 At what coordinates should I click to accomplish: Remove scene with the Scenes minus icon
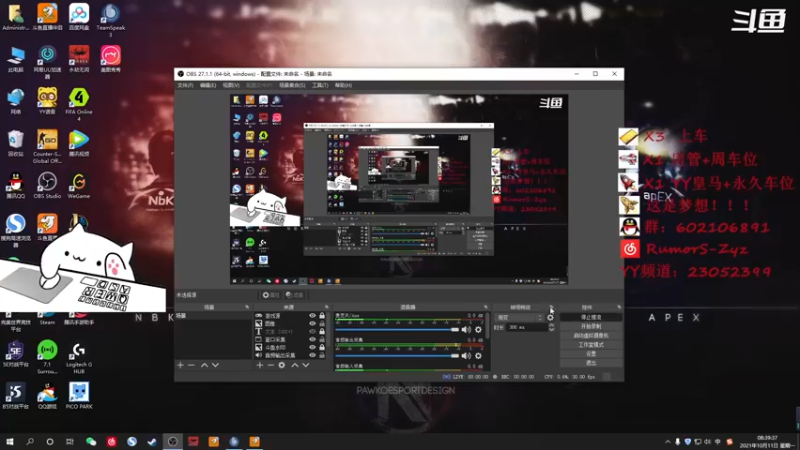191,365
